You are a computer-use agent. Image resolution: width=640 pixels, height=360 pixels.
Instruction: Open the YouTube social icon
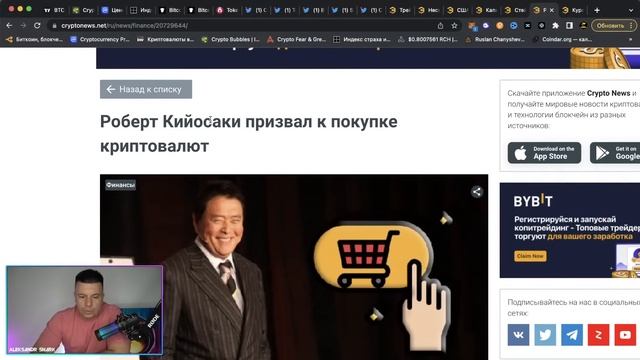tap(625, 335)
